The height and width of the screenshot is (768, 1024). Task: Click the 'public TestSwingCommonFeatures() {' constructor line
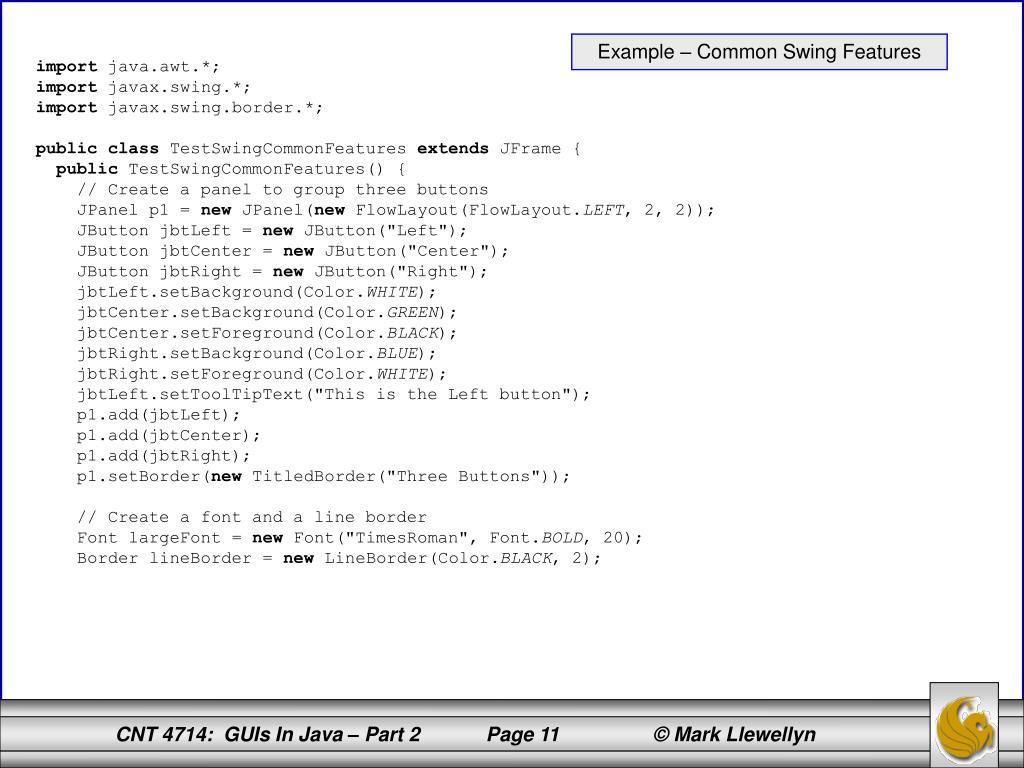[x=231, y=169]
